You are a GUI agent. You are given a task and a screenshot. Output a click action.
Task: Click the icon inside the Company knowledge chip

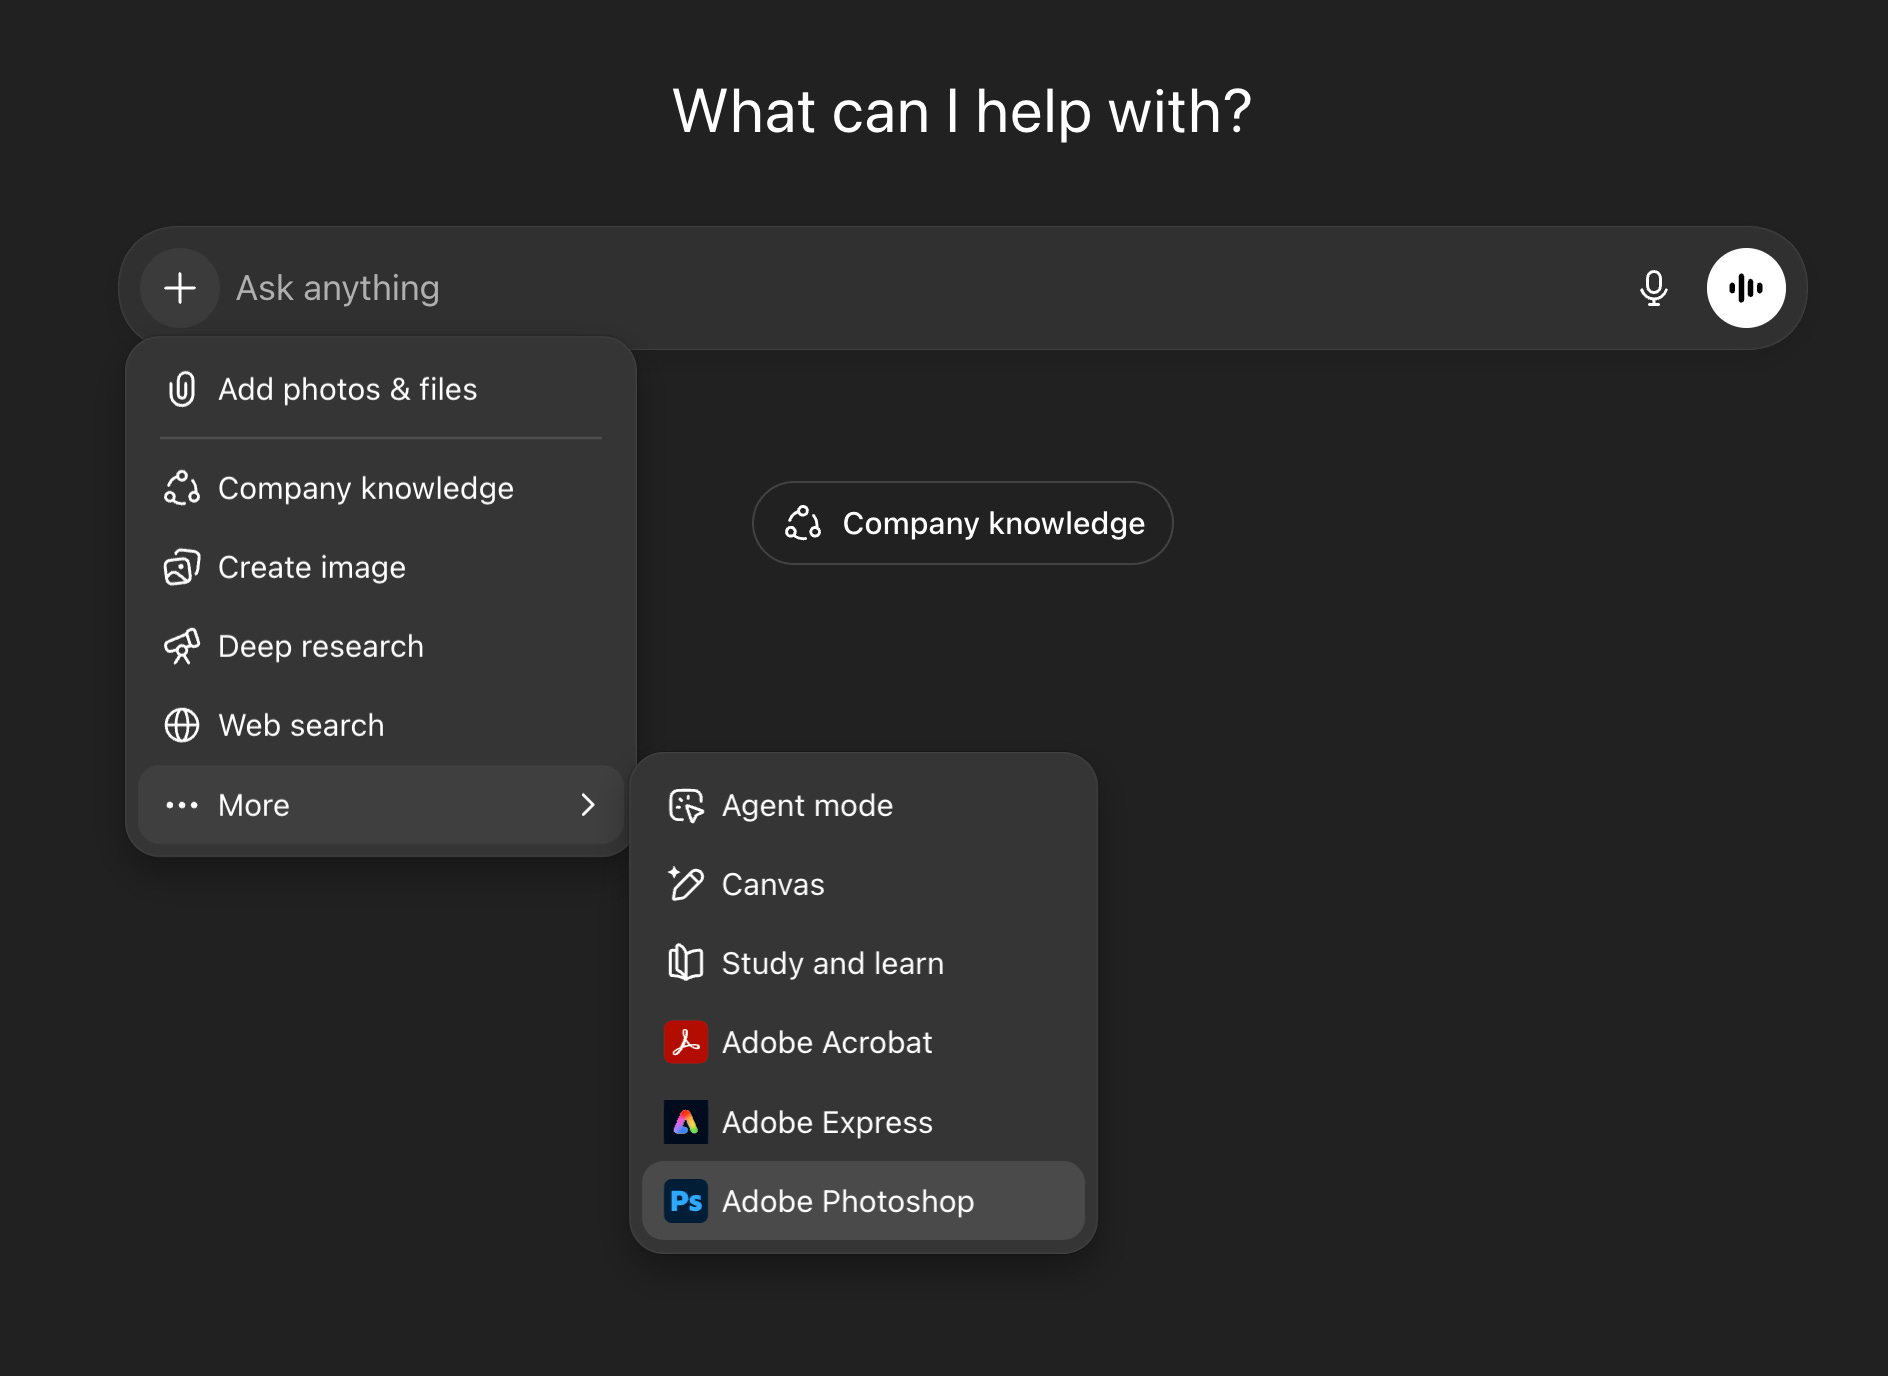(803, 523)
